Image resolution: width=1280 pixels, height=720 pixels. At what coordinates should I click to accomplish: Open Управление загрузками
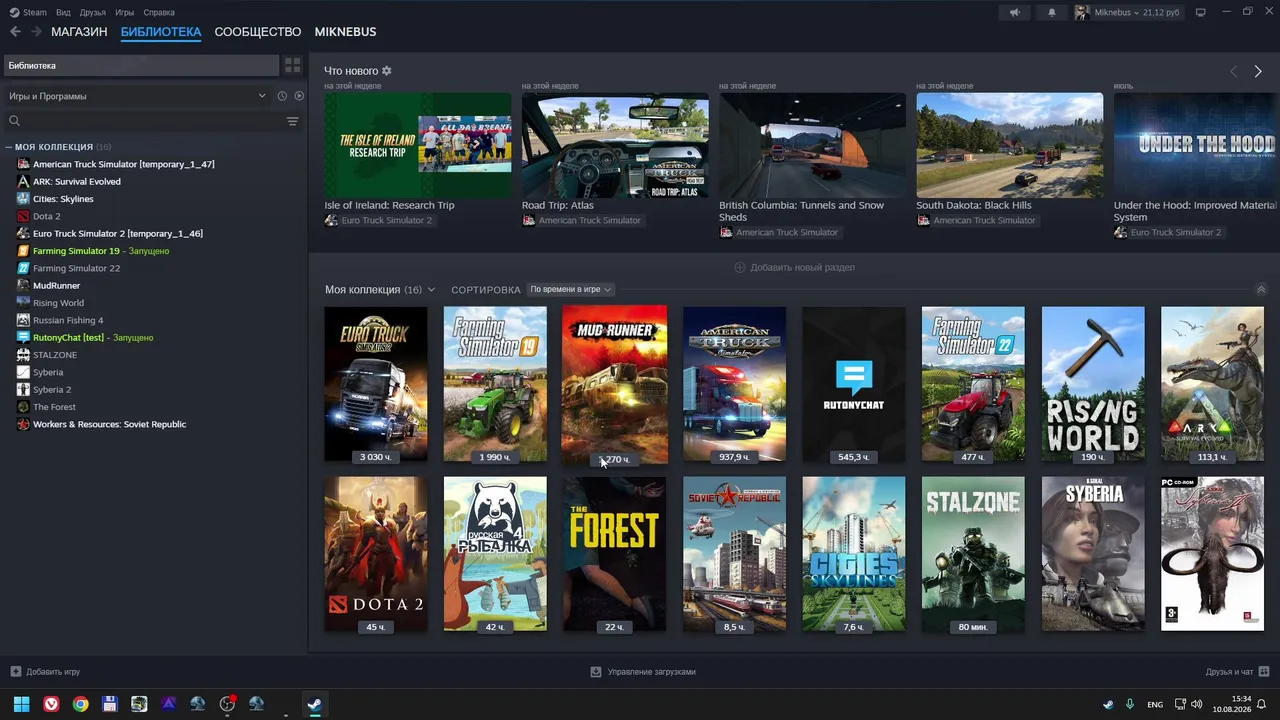(643, 672)
